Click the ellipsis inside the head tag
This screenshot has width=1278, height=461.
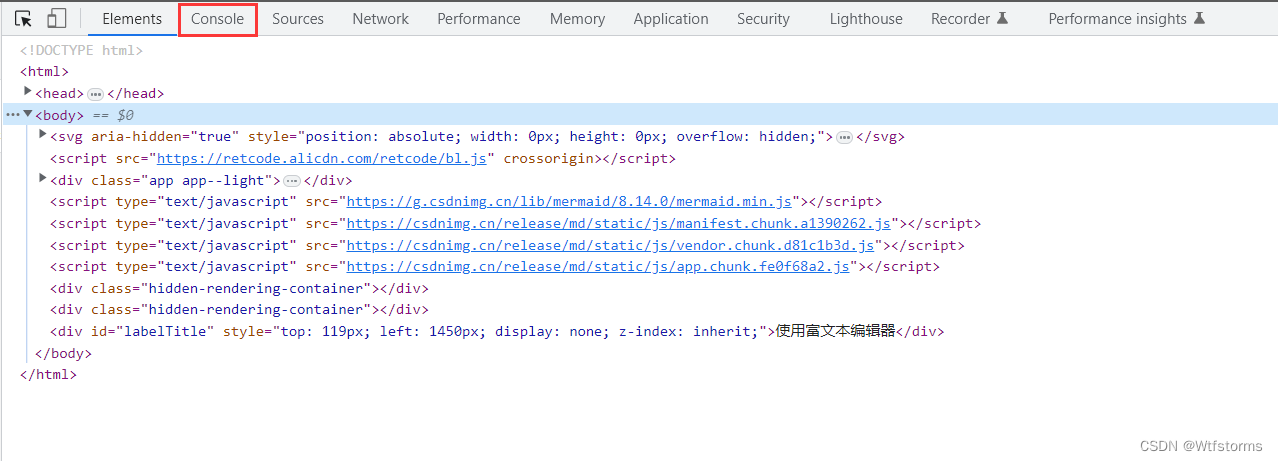click(96, 94)
